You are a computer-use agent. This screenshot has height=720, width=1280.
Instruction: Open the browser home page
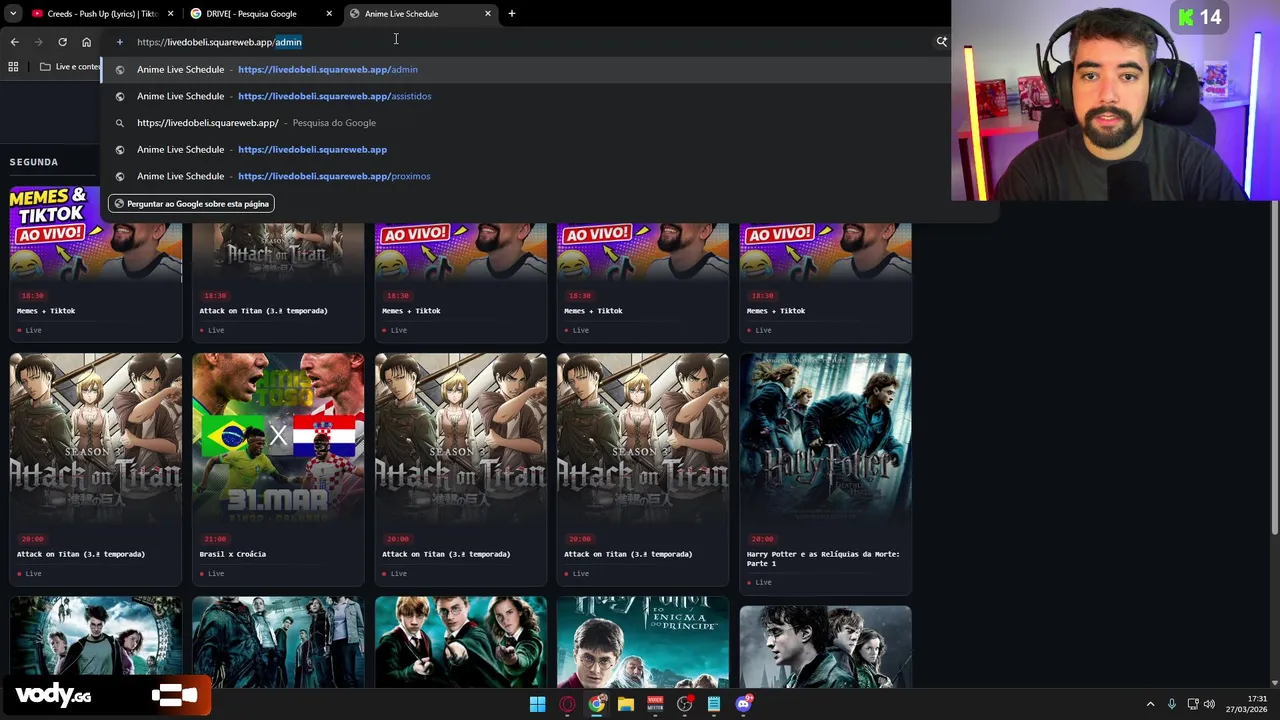click(x=86, y=42)
